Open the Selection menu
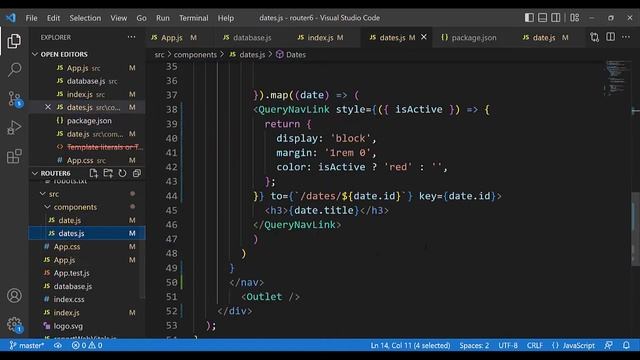The height and width of the screenshot is (360, 640). click(x=85, y=18)
